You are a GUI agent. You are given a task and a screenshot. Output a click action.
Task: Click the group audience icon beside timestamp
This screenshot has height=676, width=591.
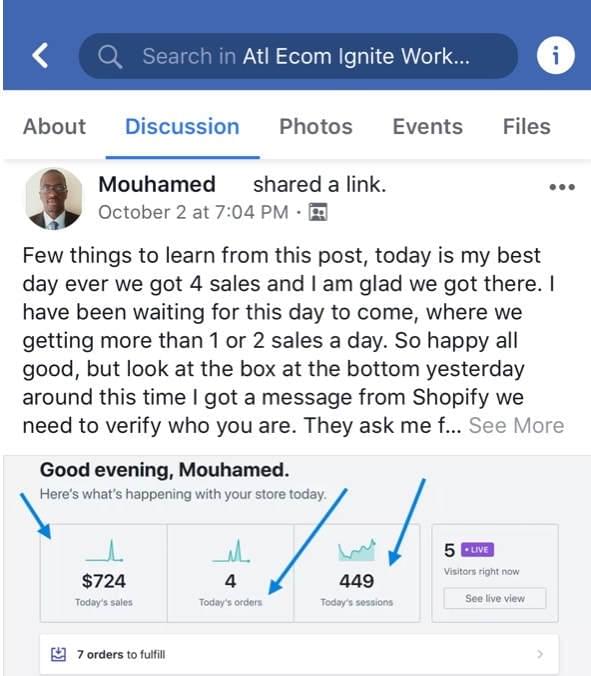[318, 212]
